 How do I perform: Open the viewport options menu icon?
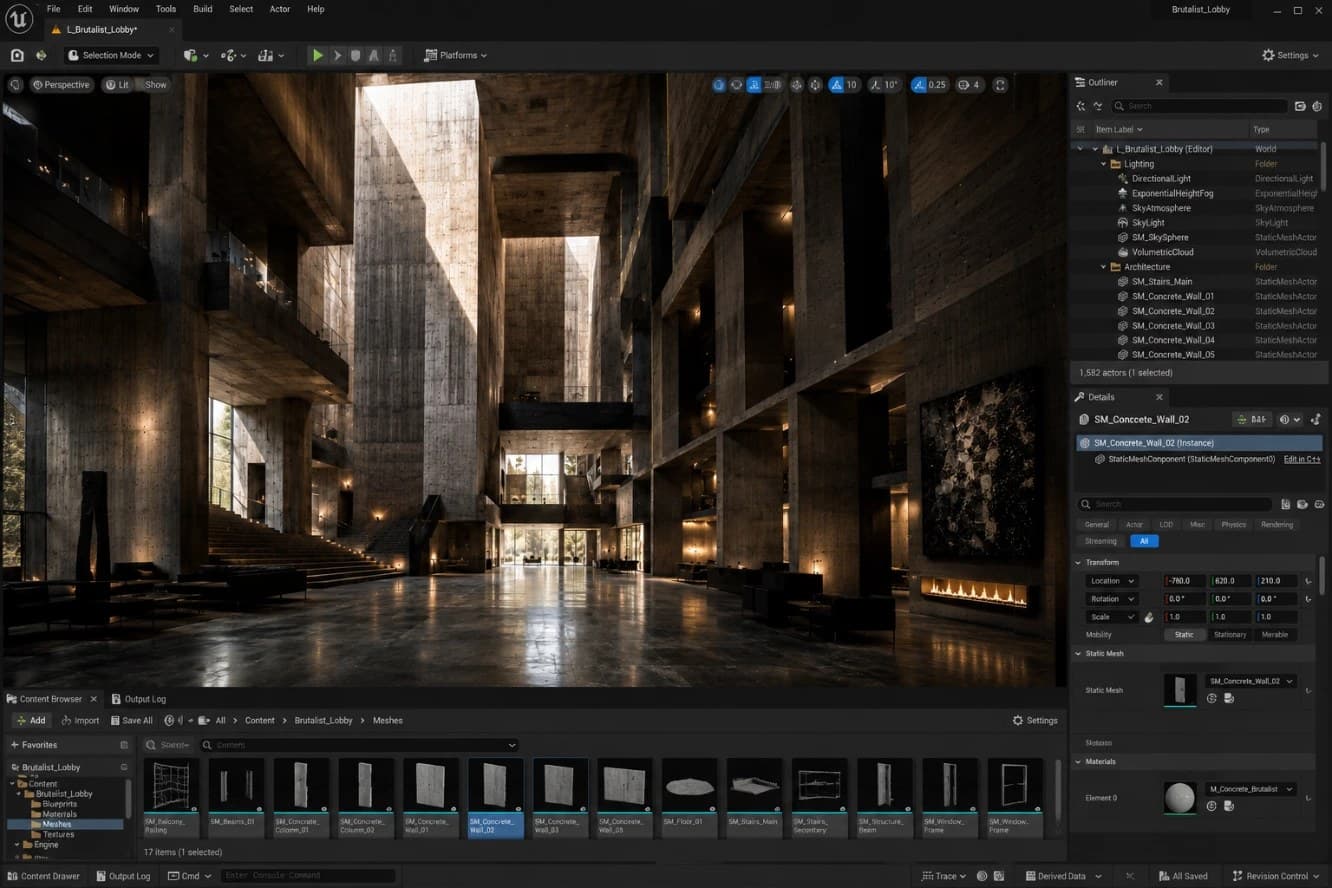pos(15,85)
